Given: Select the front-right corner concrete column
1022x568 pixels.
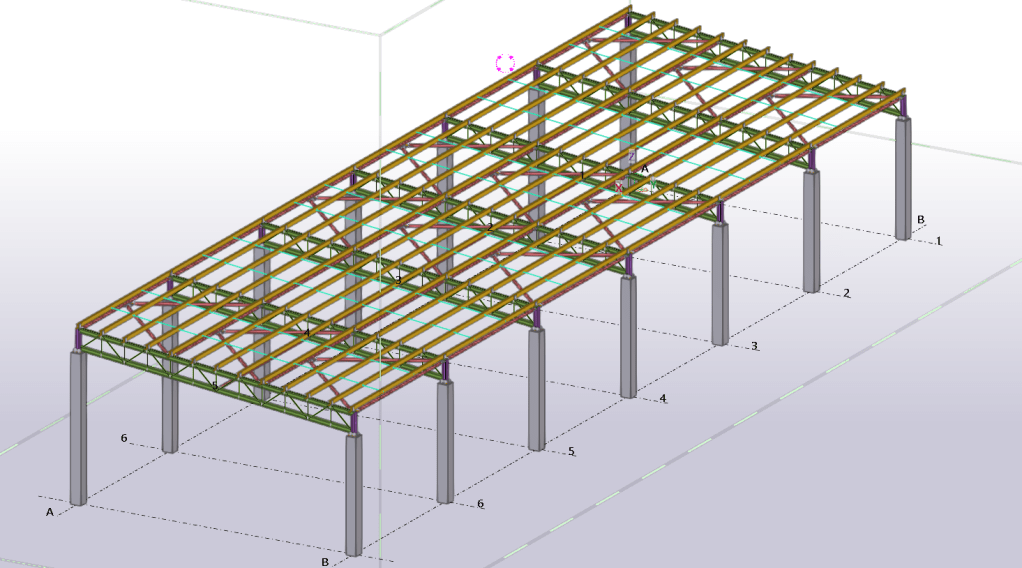Looking at the screenshot, I should click(353, 495).
